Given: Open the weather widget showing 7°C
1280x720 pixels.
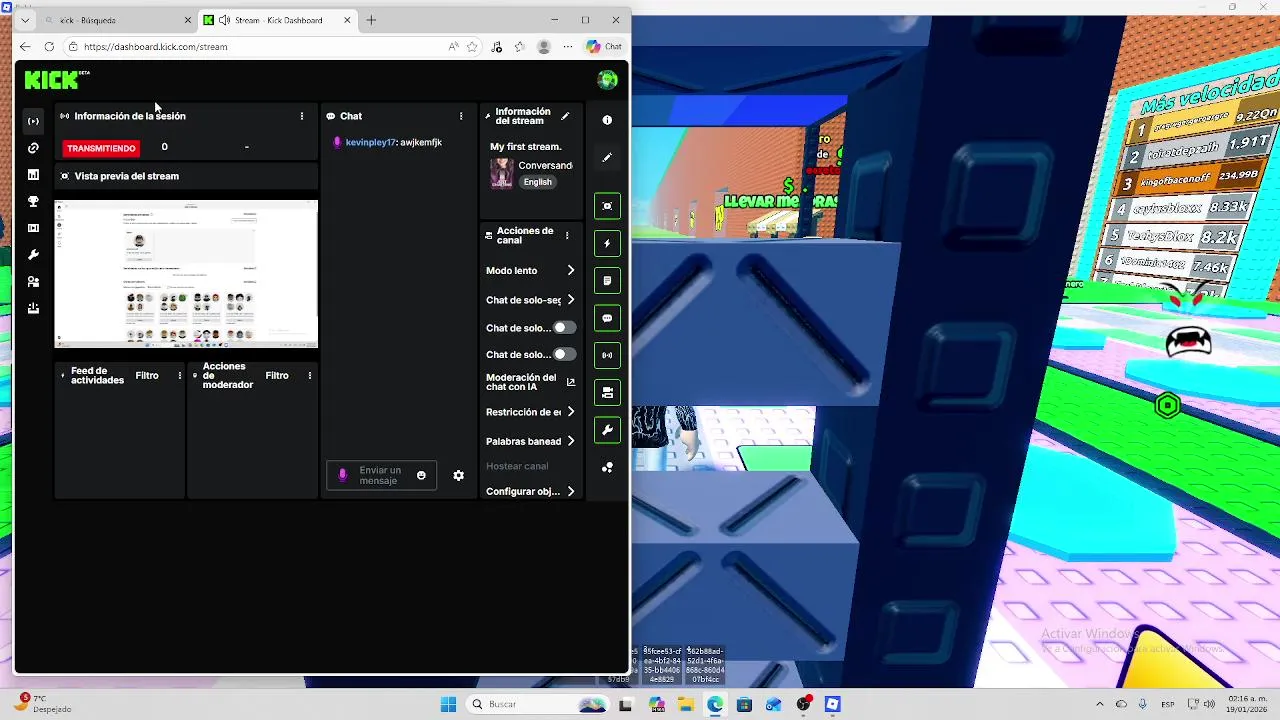Looking at the screenshot, I should [x=44, y=703].
